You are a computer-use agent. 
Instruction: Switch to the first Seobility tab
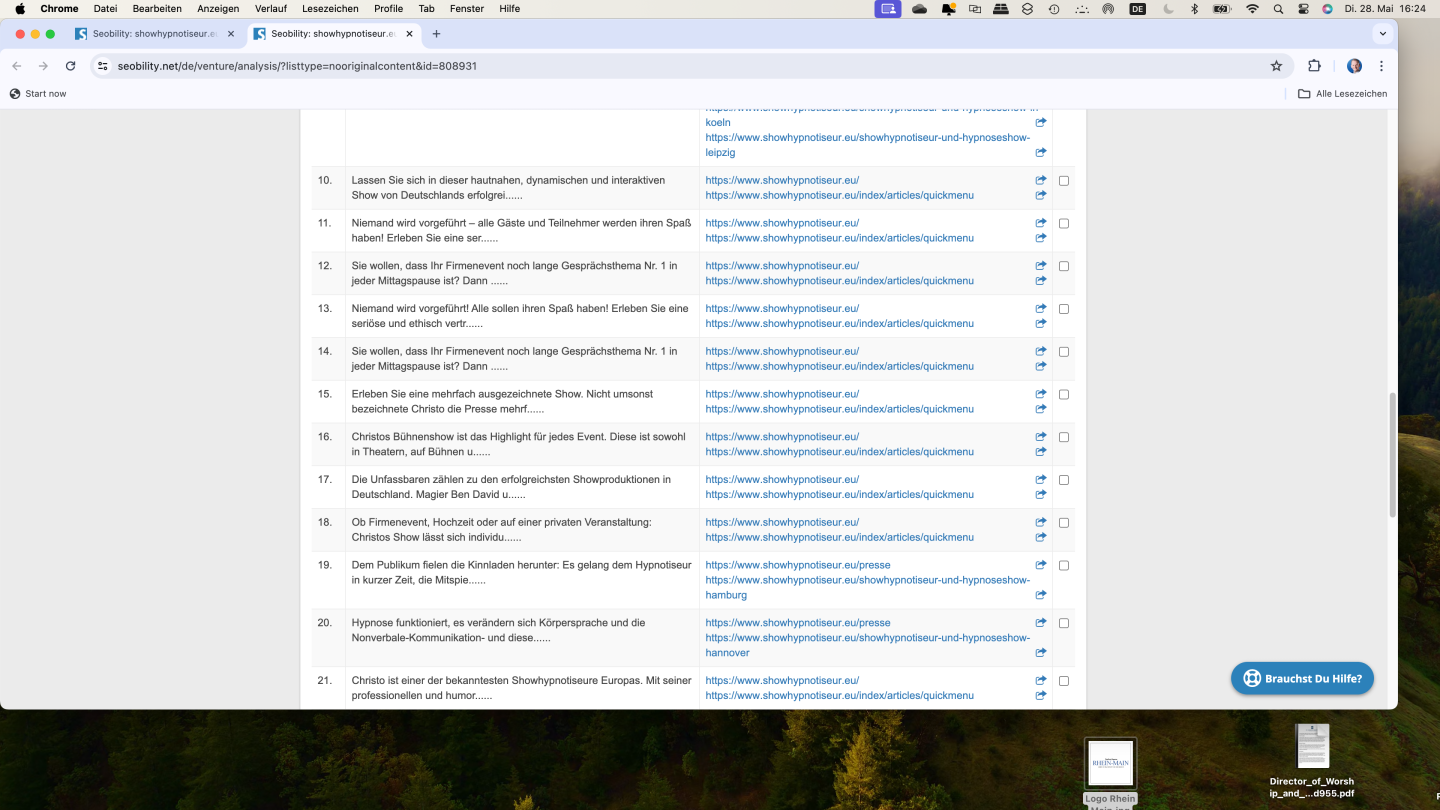(x=155, y=34)
